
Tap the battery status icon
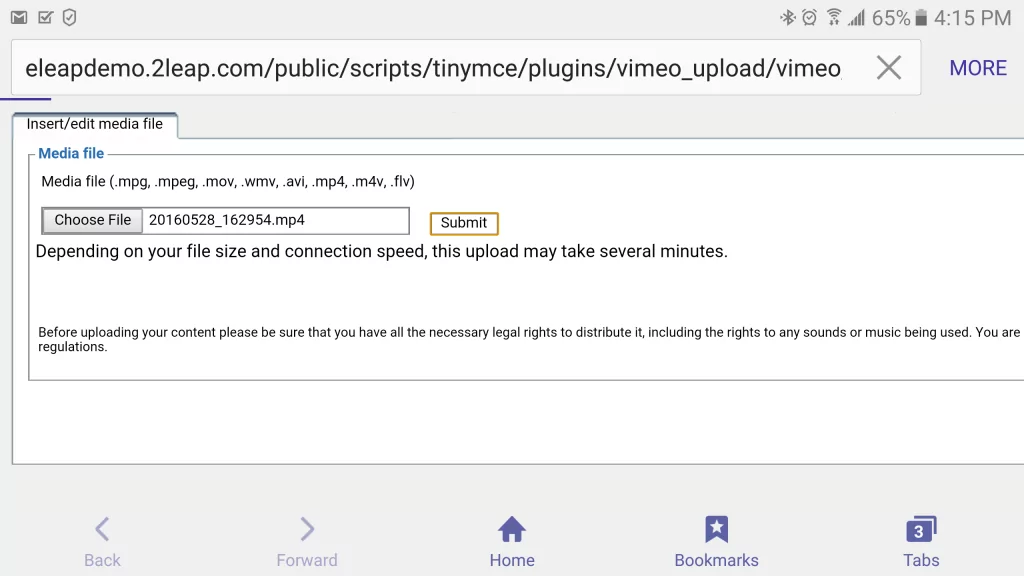coord(921,18)
